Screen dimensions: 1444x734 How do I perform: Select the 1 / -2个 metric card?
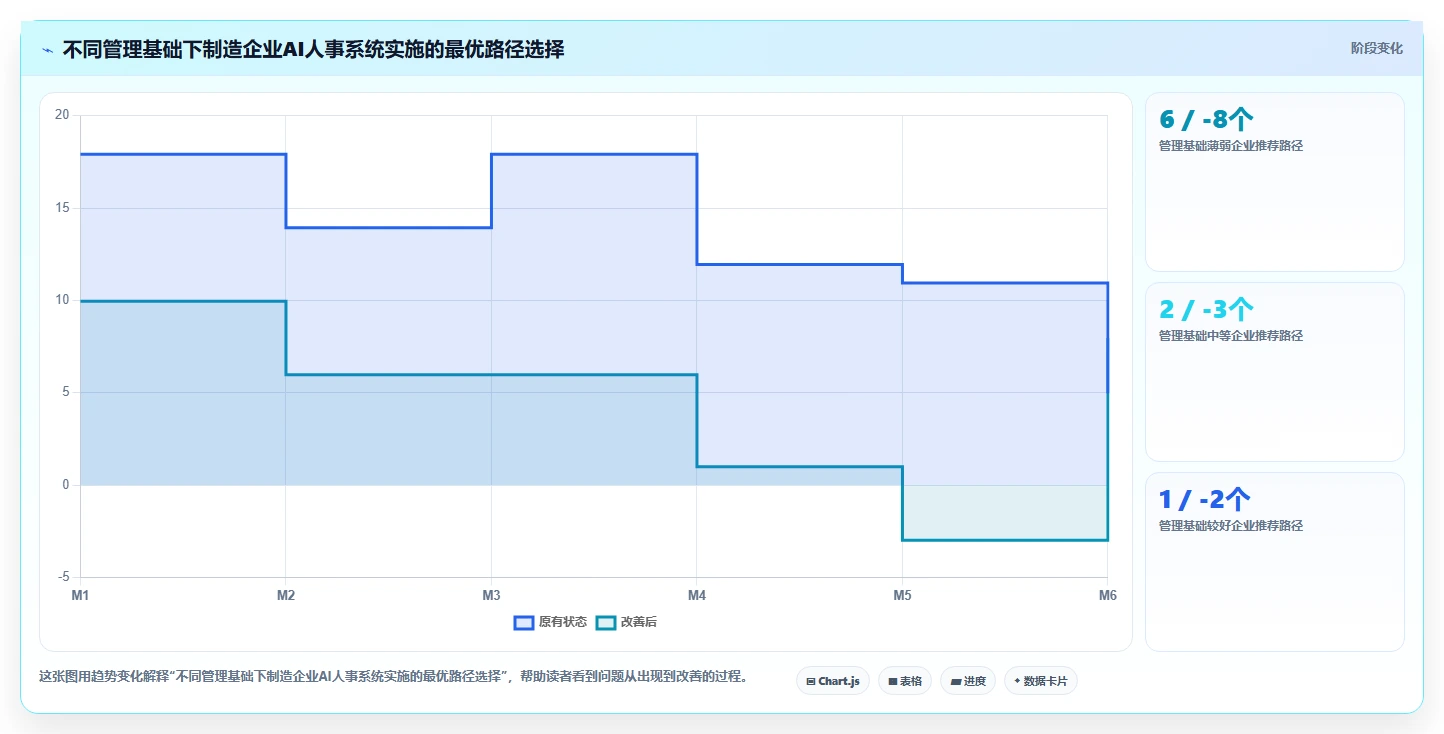pyautogui.click(x=1275, y=562)
